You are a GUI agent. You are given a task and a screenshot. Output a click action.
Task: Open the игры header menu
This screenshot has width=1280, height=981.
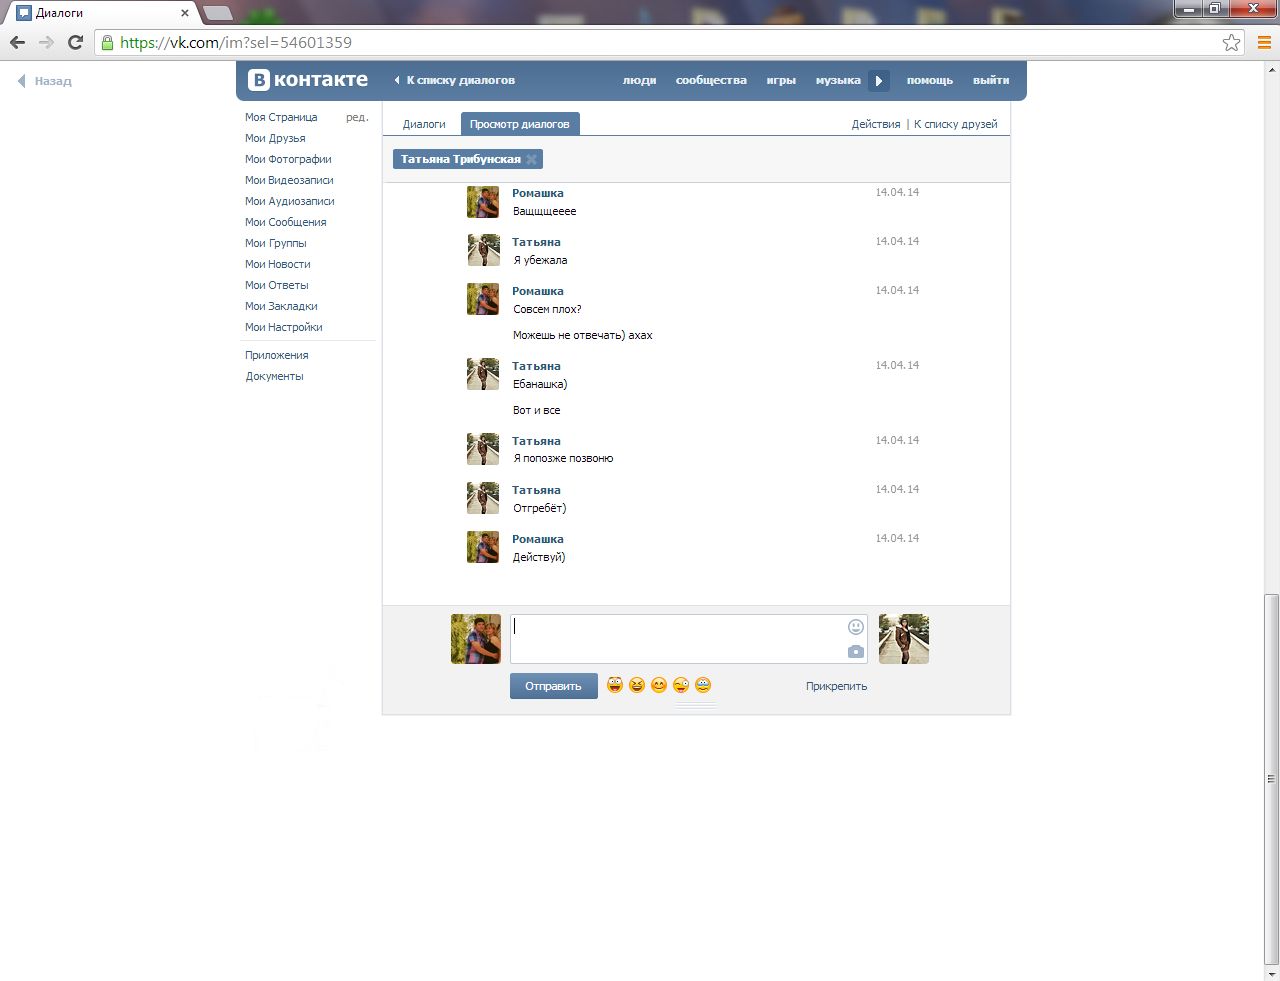pyautogui.click(x=781, y=81)
